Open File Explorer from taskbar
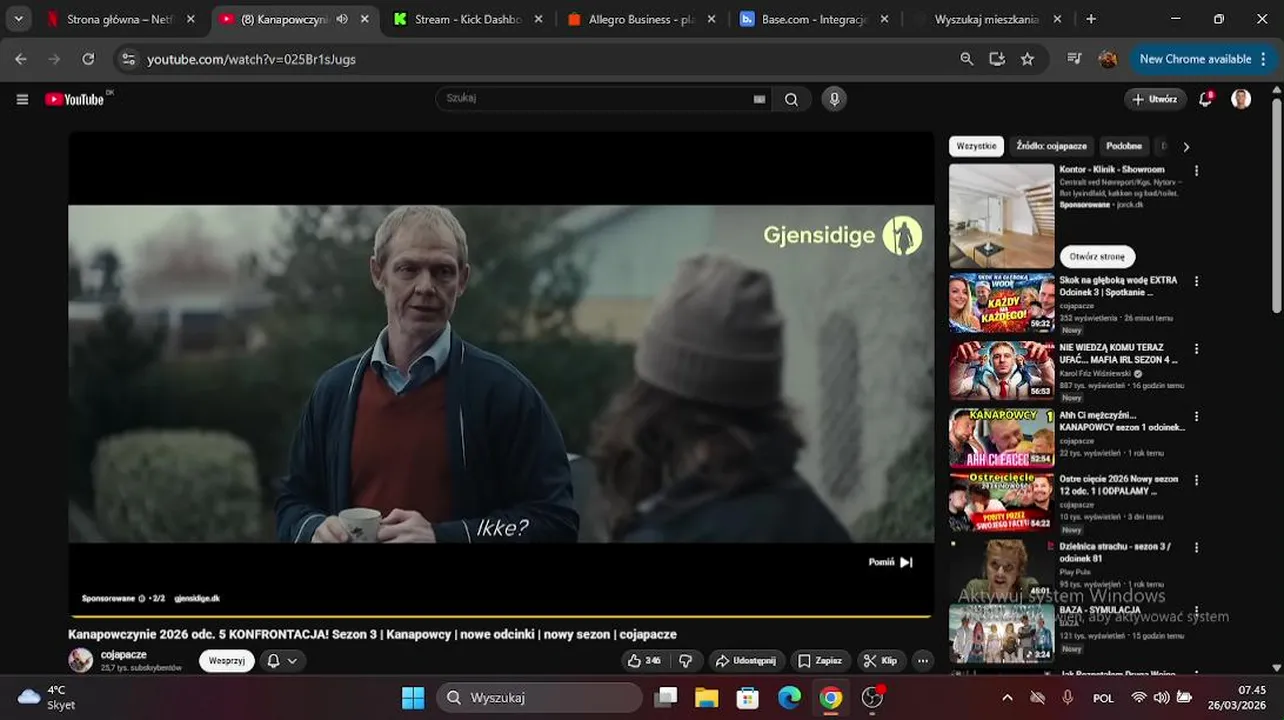 tap(707, 697)
